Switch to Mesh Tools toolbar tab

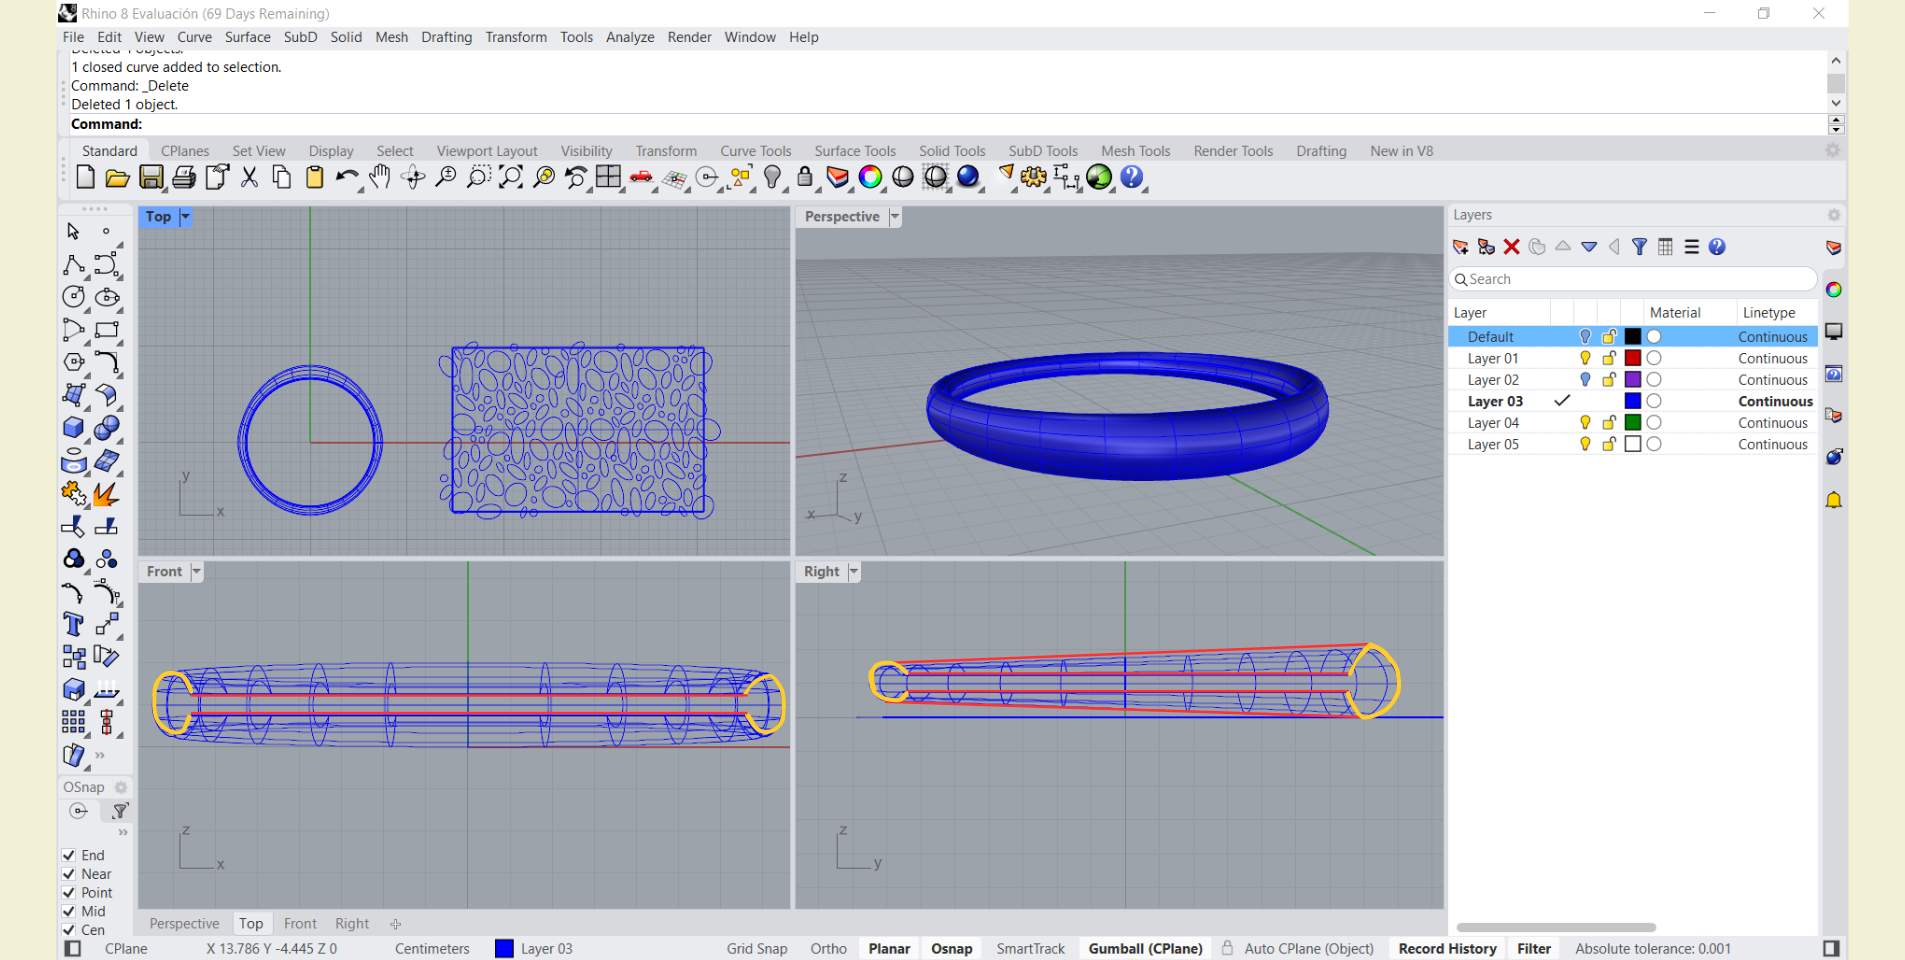coord(1135,151)
